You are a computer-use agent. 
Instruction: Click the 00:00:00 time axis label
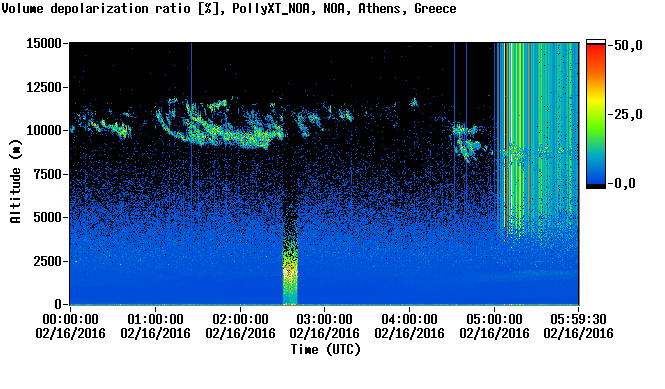coord(70,319)
